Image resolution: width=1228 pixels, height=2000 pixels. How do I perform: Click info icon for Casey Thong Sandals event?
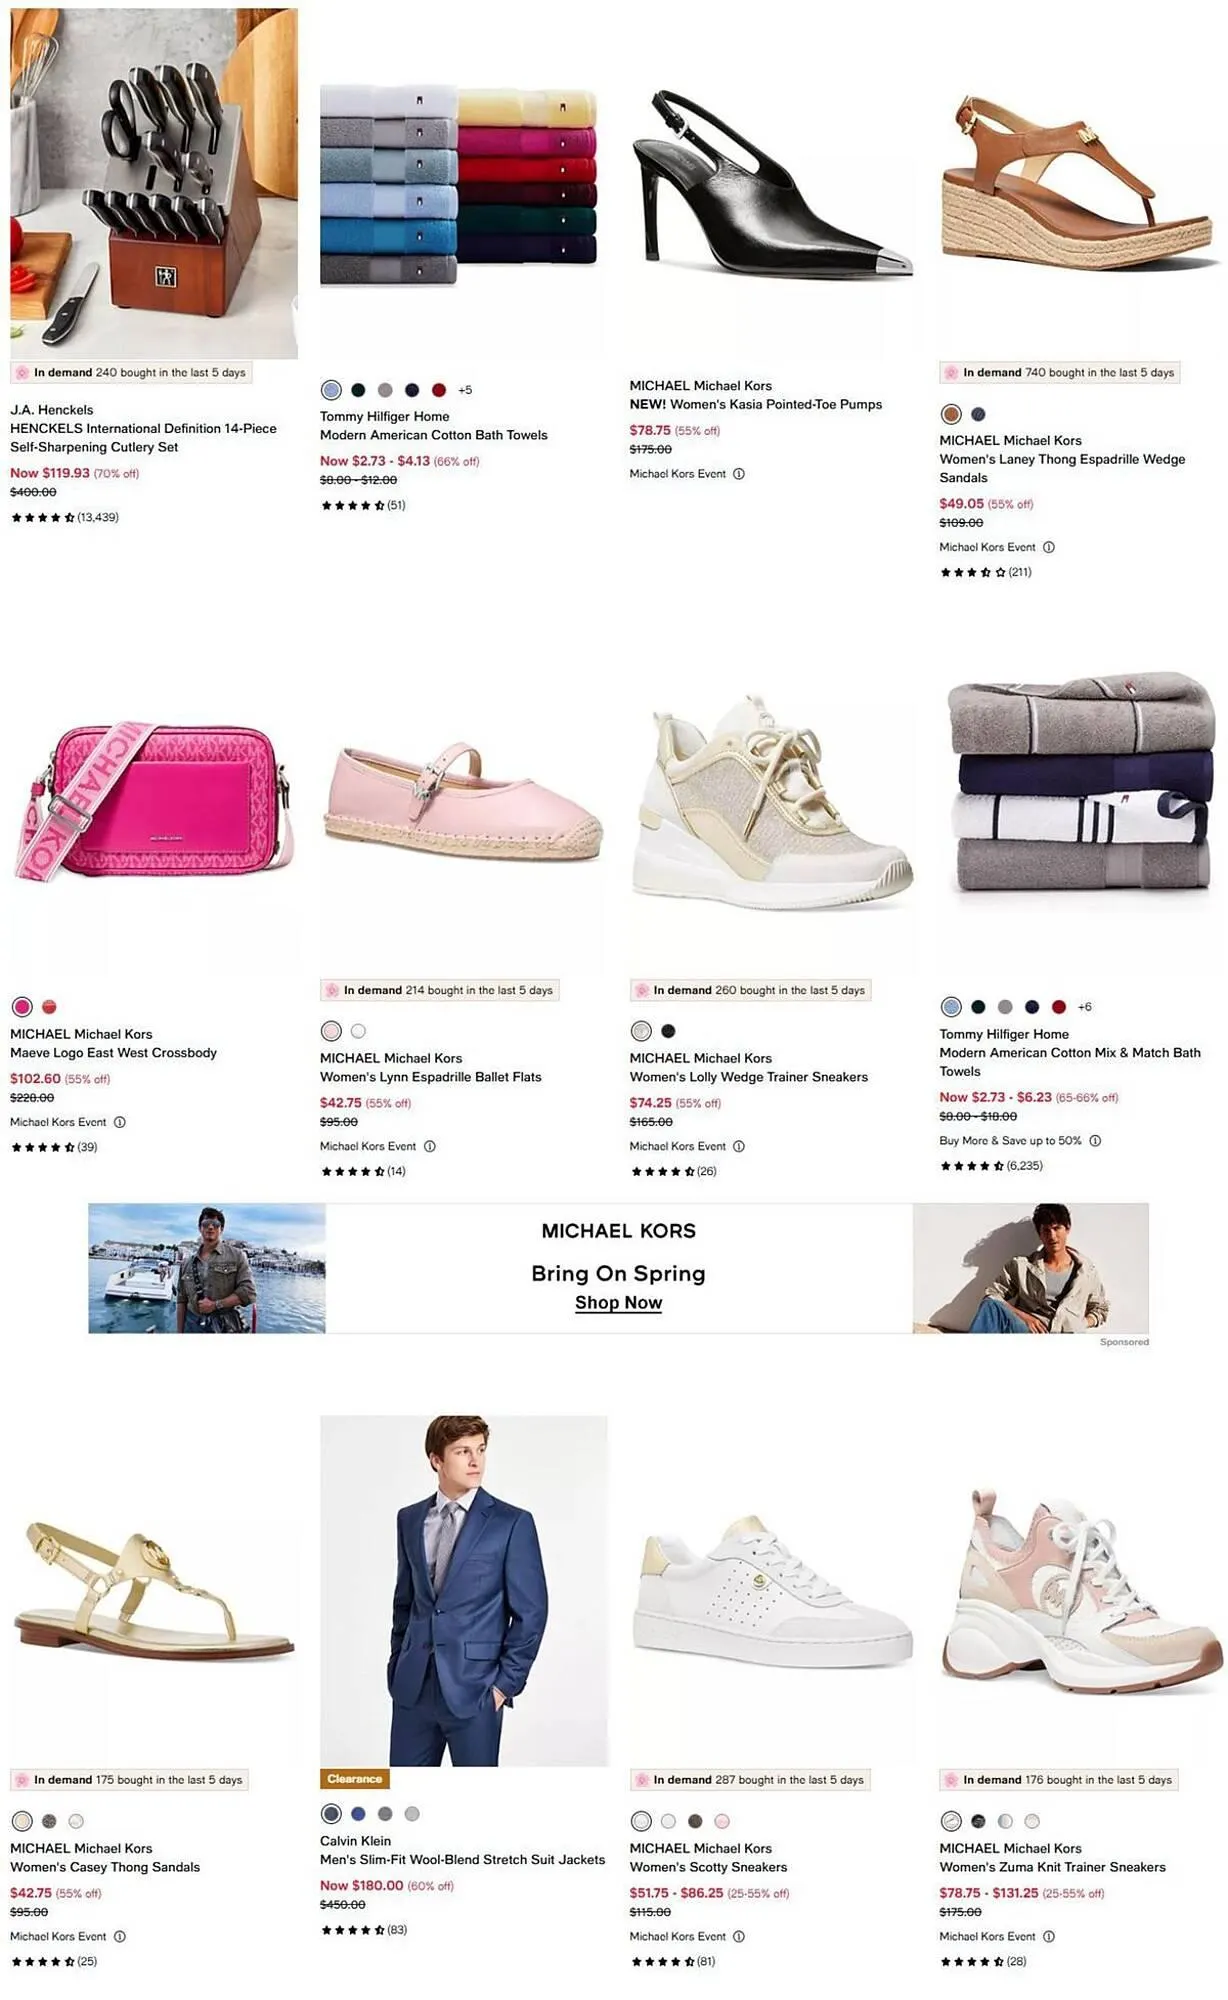tap(120, 1936)
